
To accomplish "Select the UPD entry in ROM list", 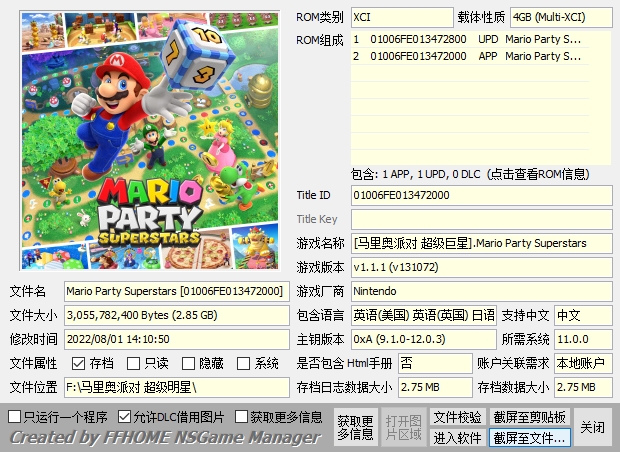I will click(x=480, y=39).
